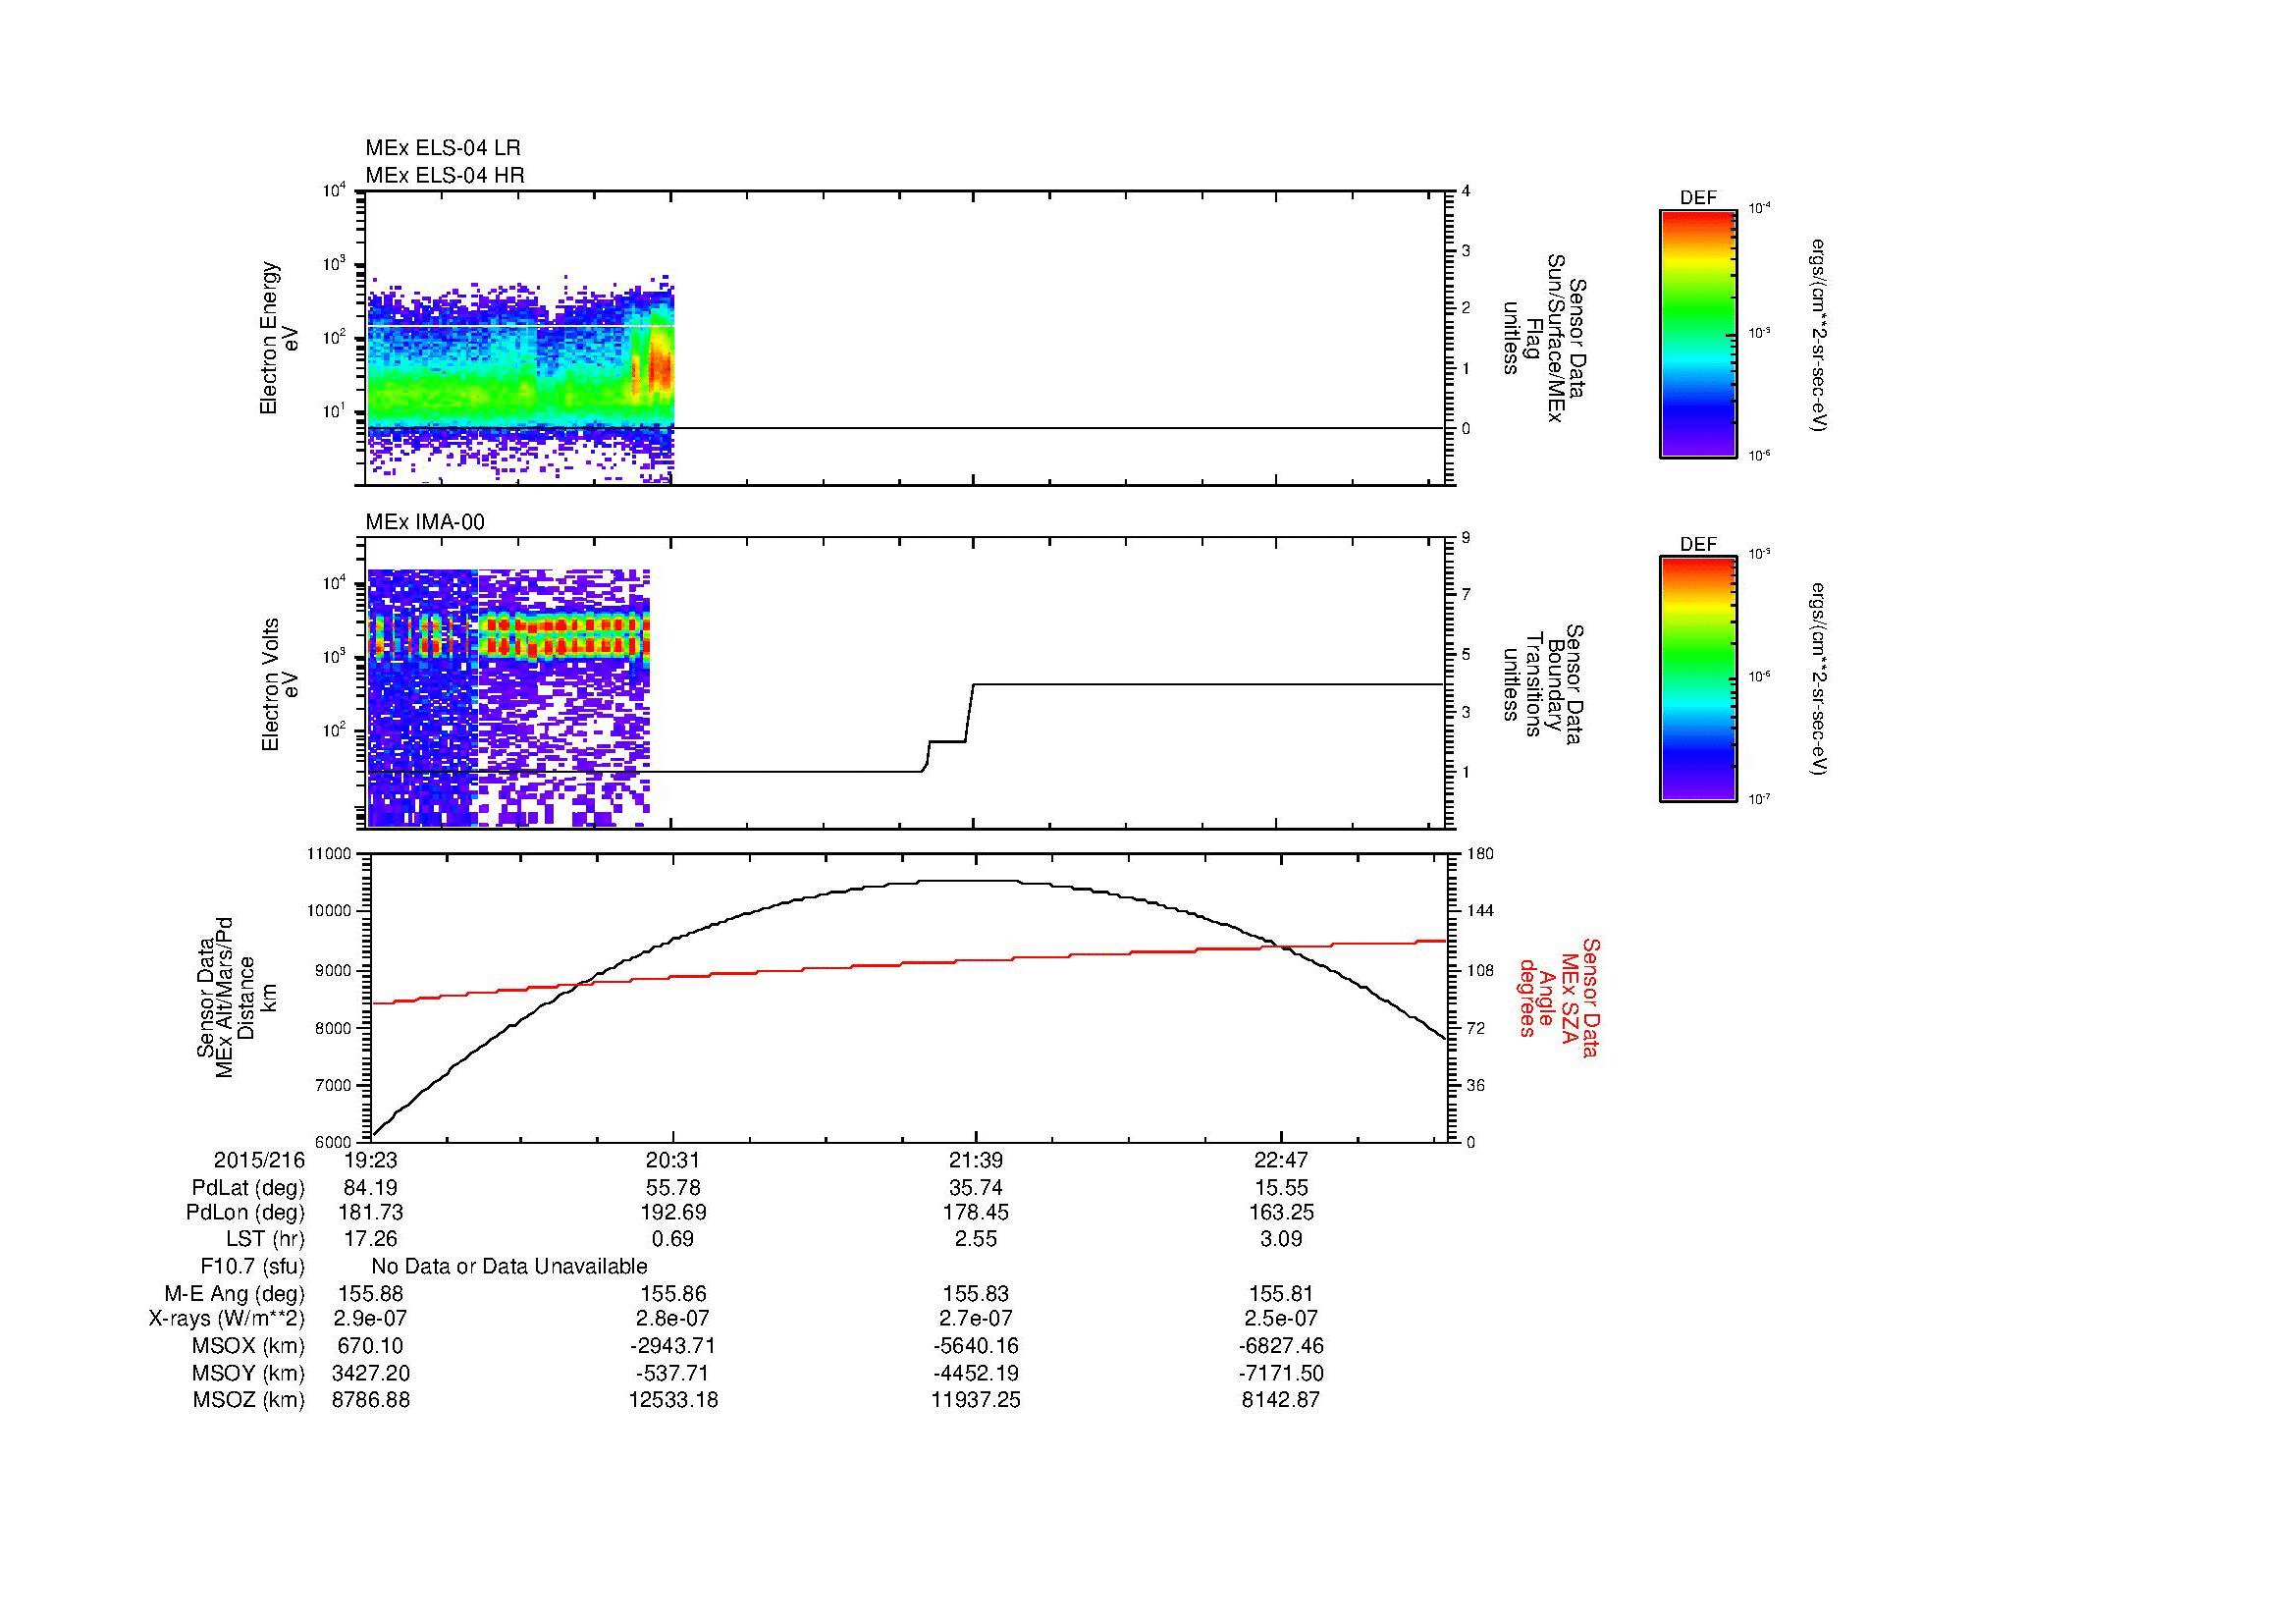Click the PdLat value 55.78

[673, 1189]
